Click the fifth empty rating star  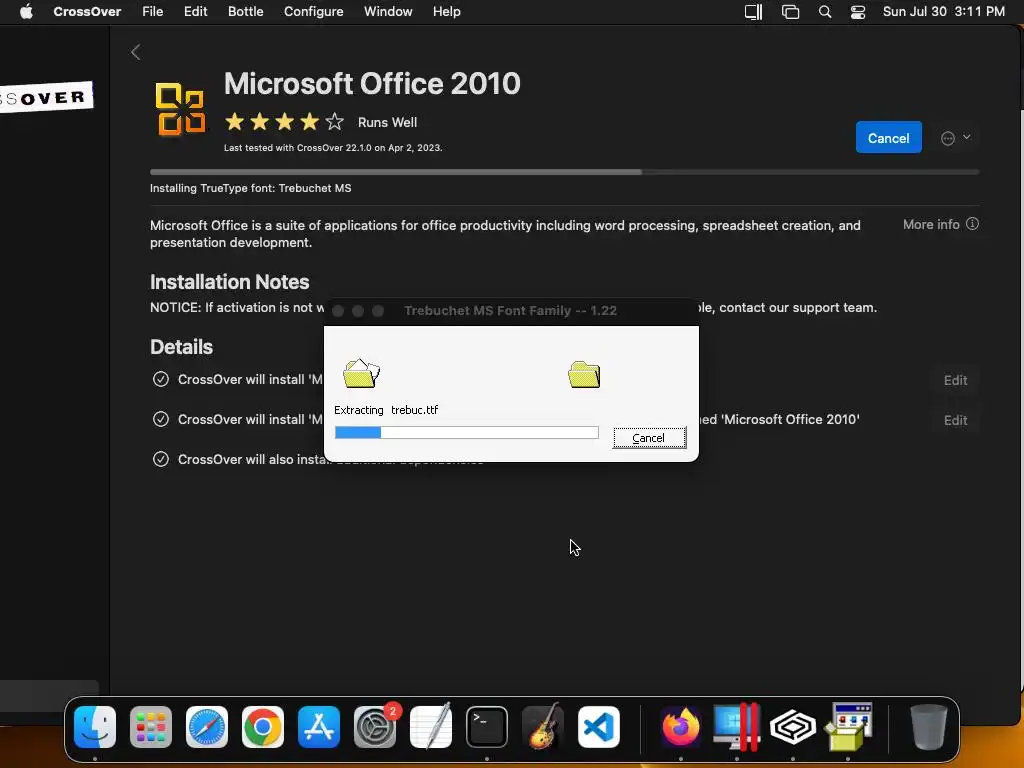[x=334, y=121]
